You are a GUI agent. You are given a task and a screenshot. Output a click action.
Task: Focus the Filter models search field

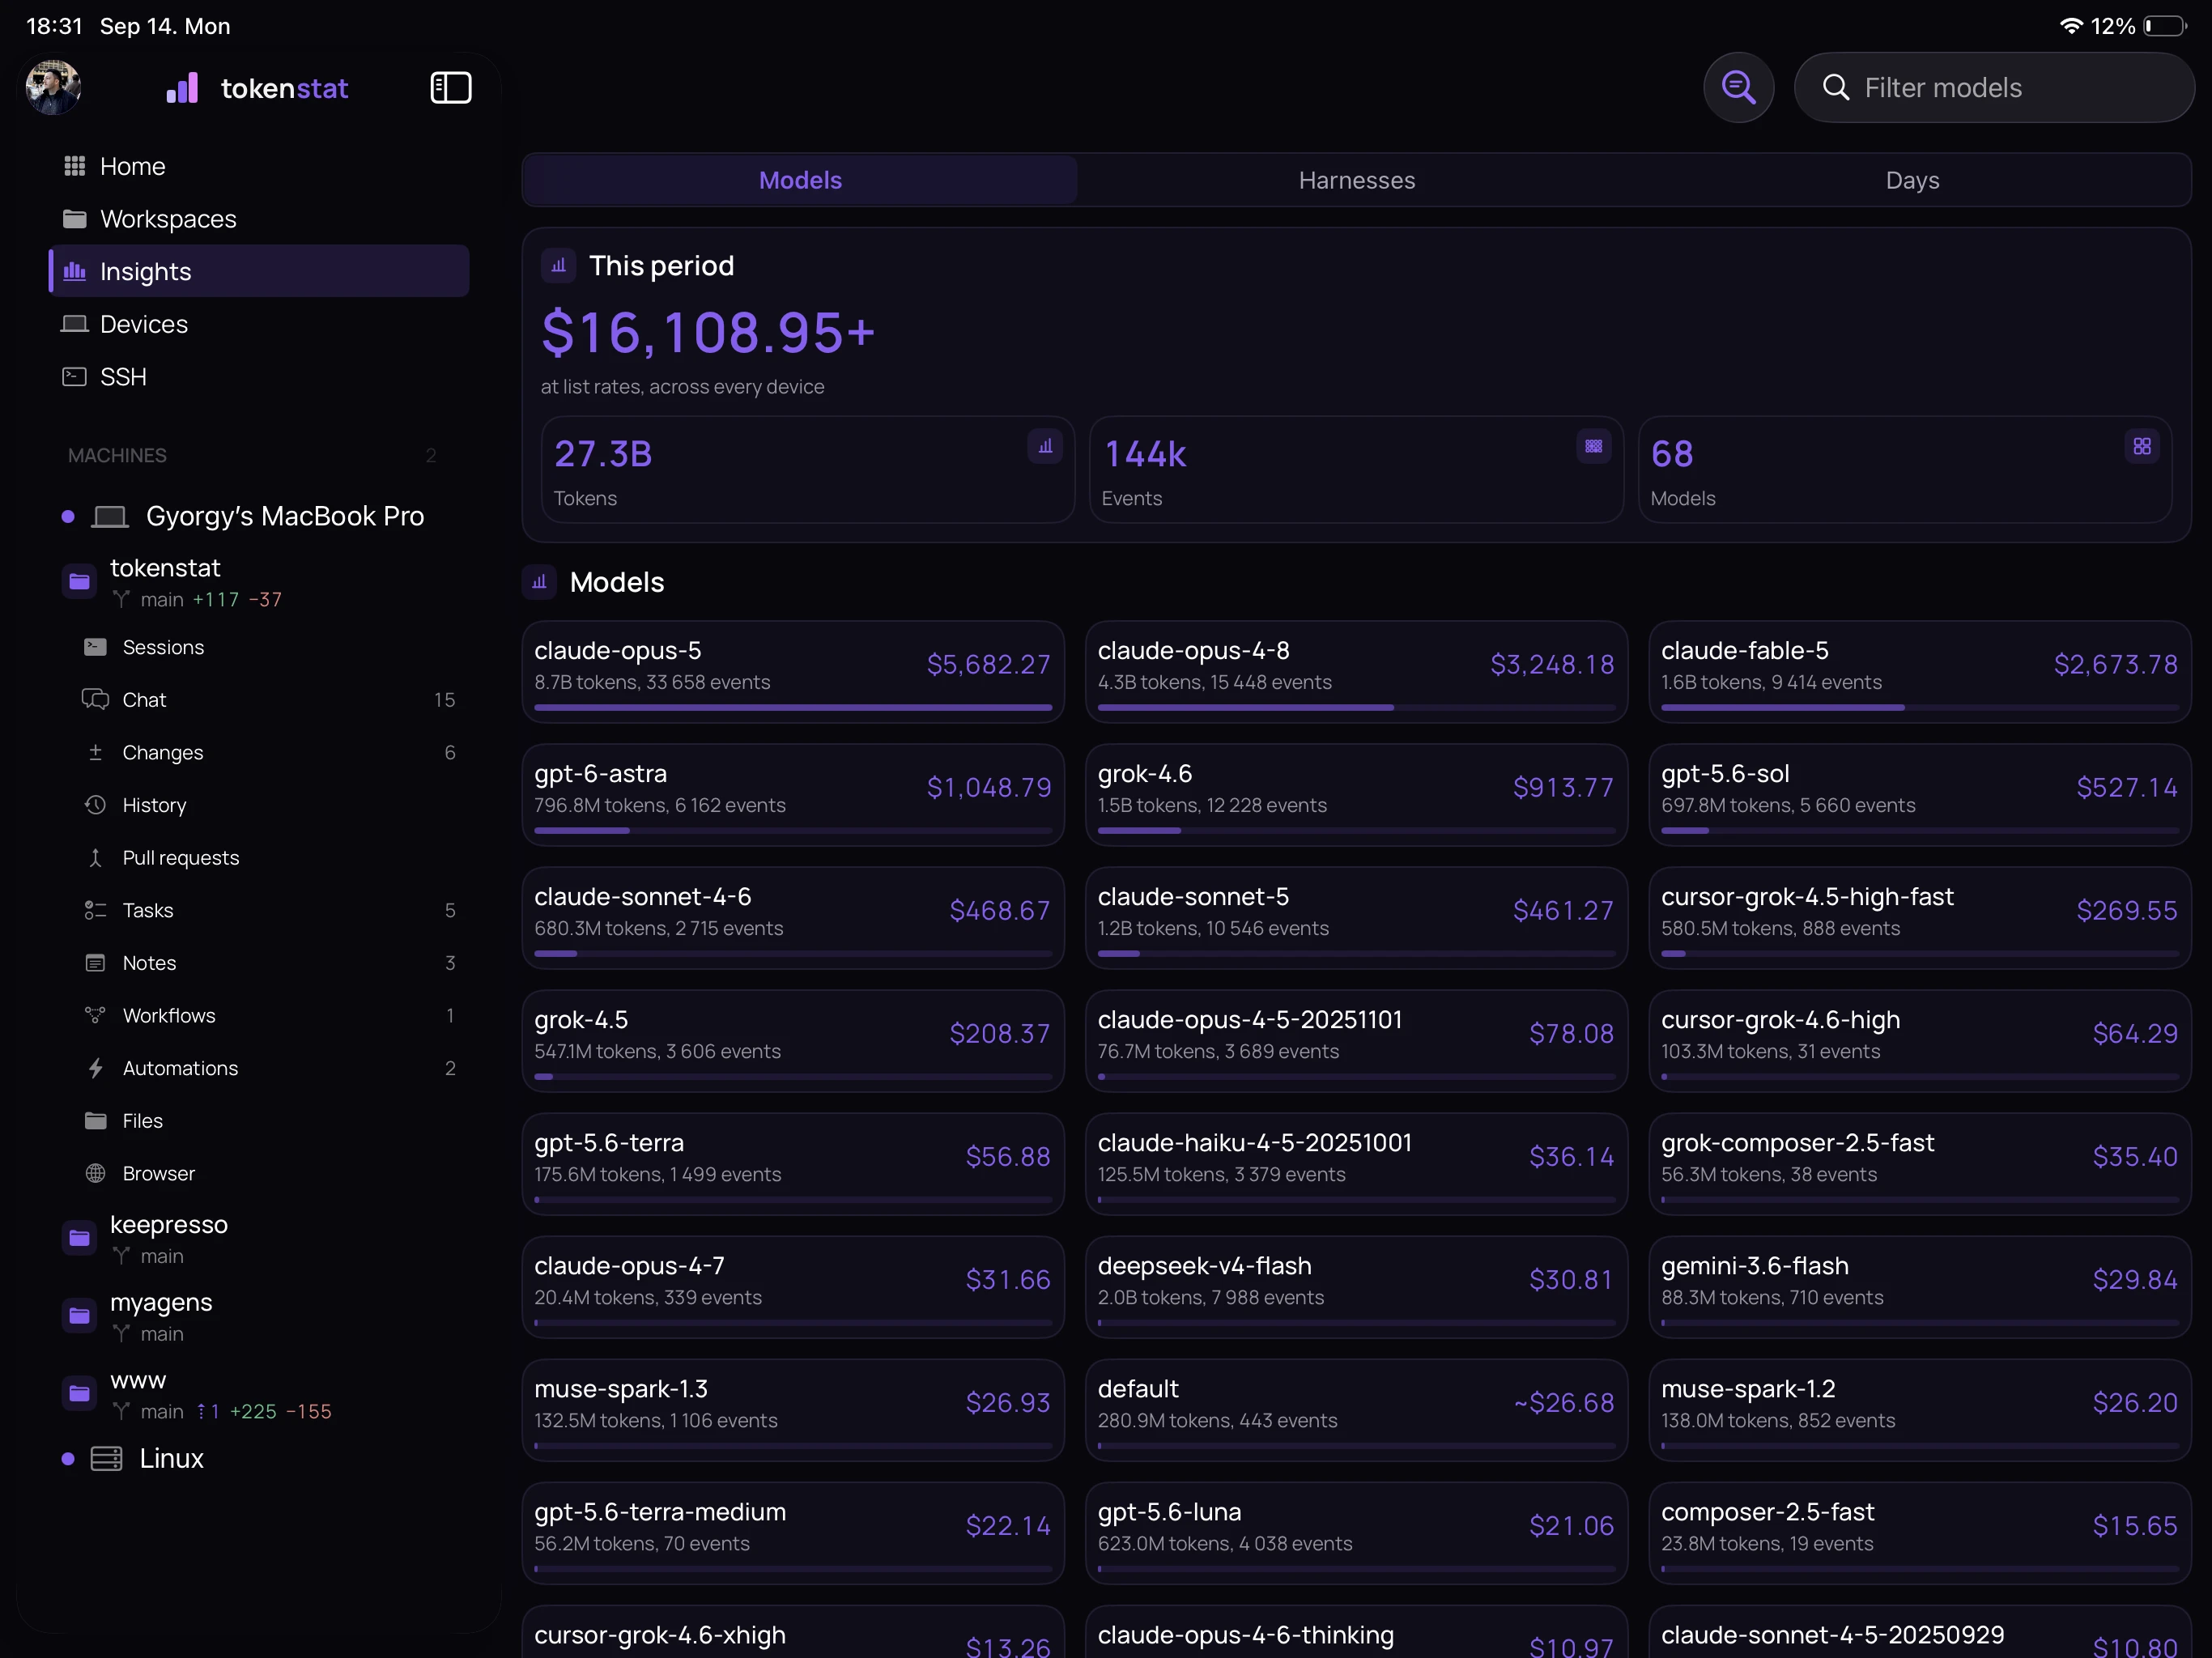click(x=1994, y=88)
